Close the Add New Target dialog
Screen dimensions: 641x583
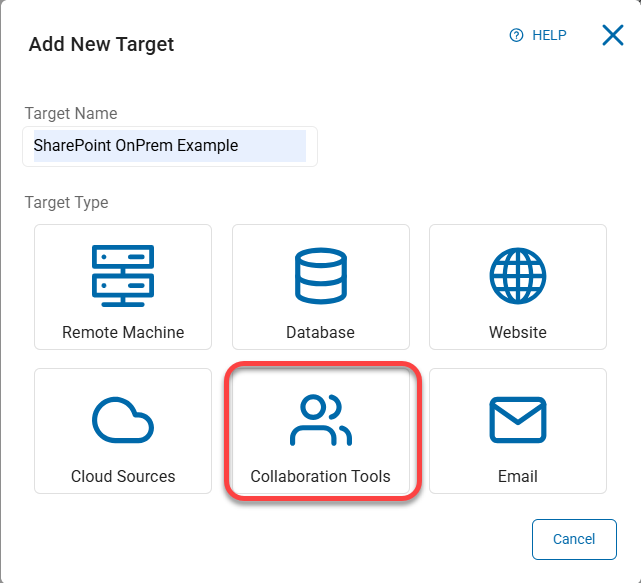point(612,35)
